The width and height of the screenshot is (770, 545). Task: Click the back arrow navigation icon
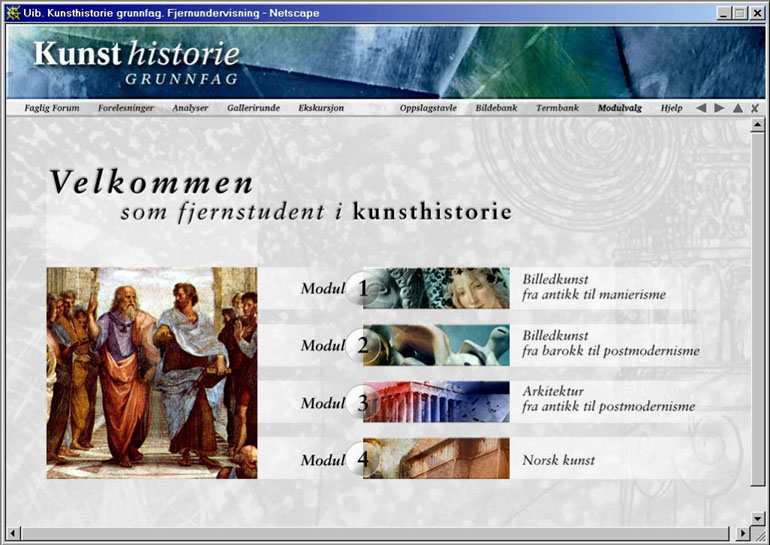tap(701, 108)
